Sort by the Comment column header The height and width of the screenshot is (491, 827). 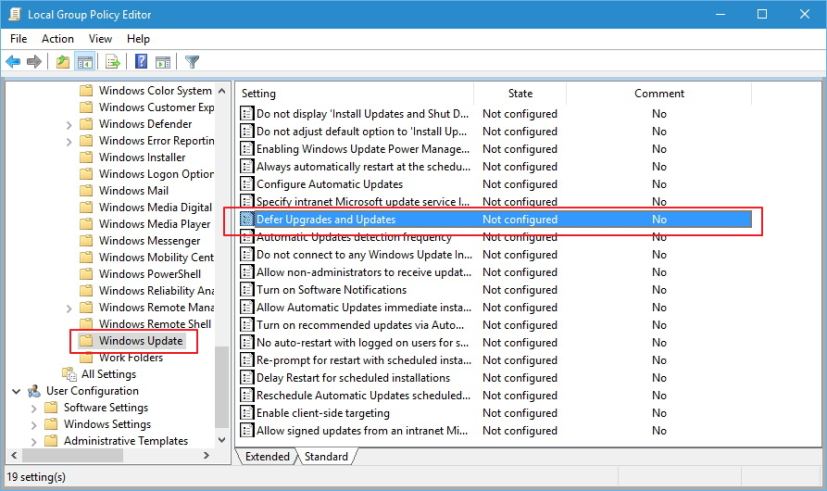[x=659, y=93]
